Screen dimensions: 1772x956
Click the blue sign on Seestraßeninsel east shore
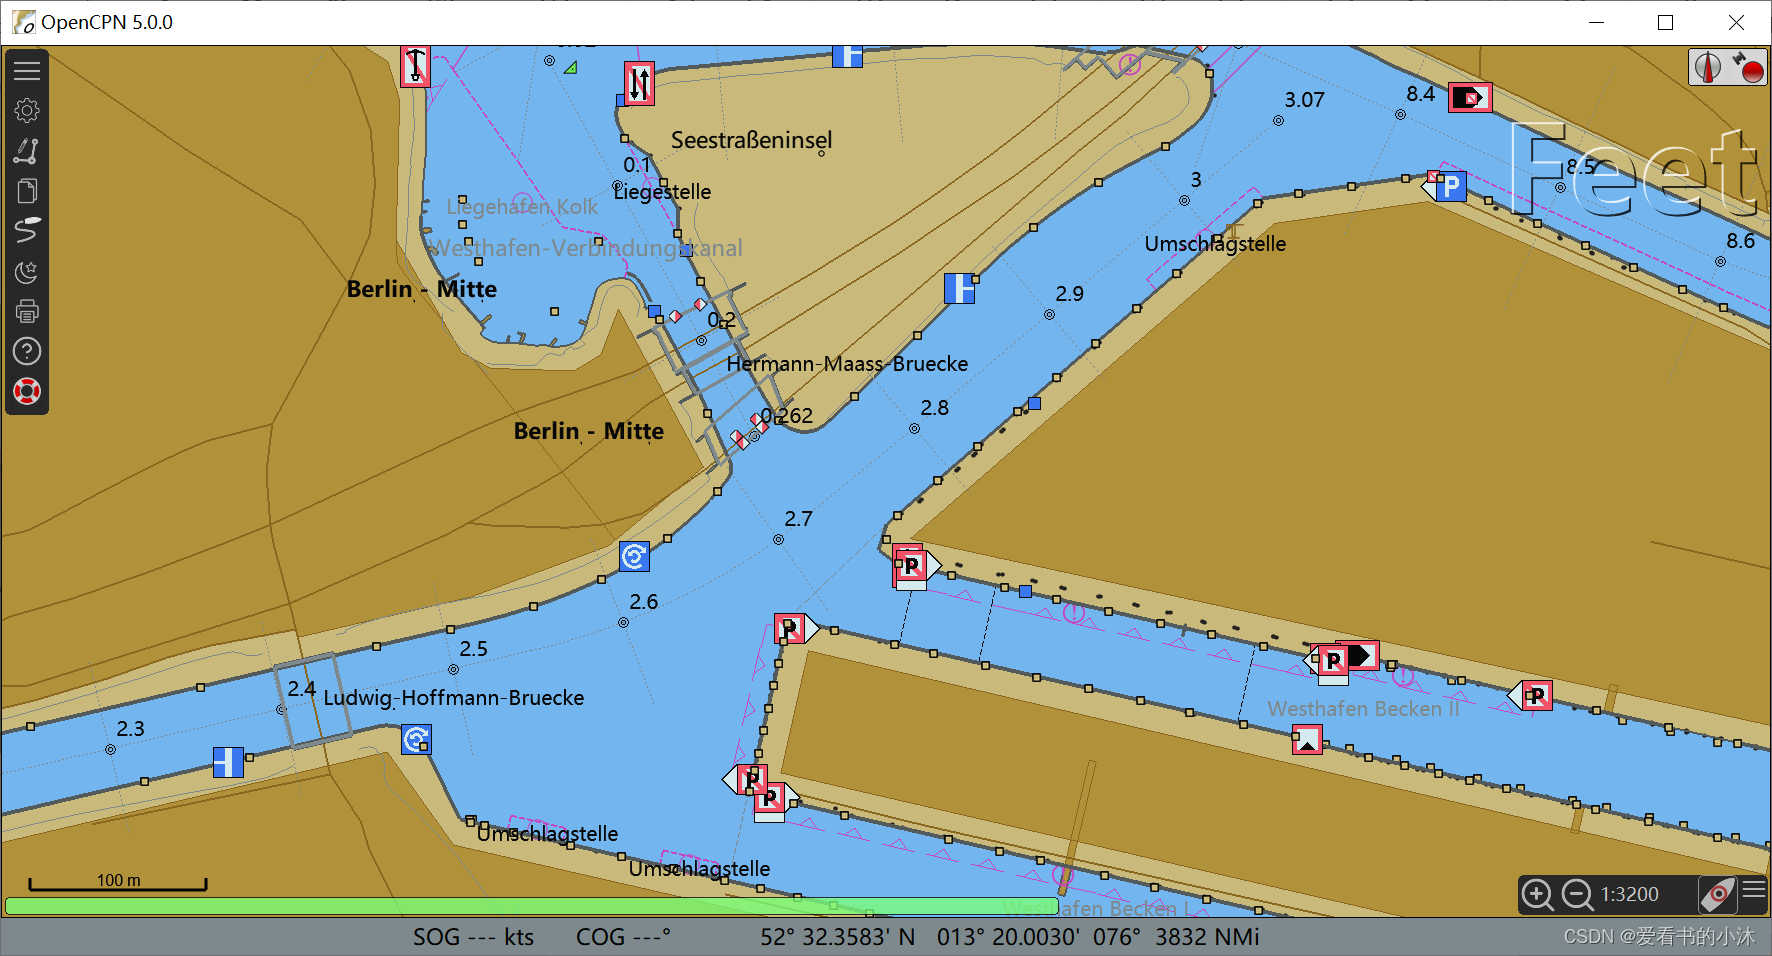pyautogui.click(x=960, y=288)
